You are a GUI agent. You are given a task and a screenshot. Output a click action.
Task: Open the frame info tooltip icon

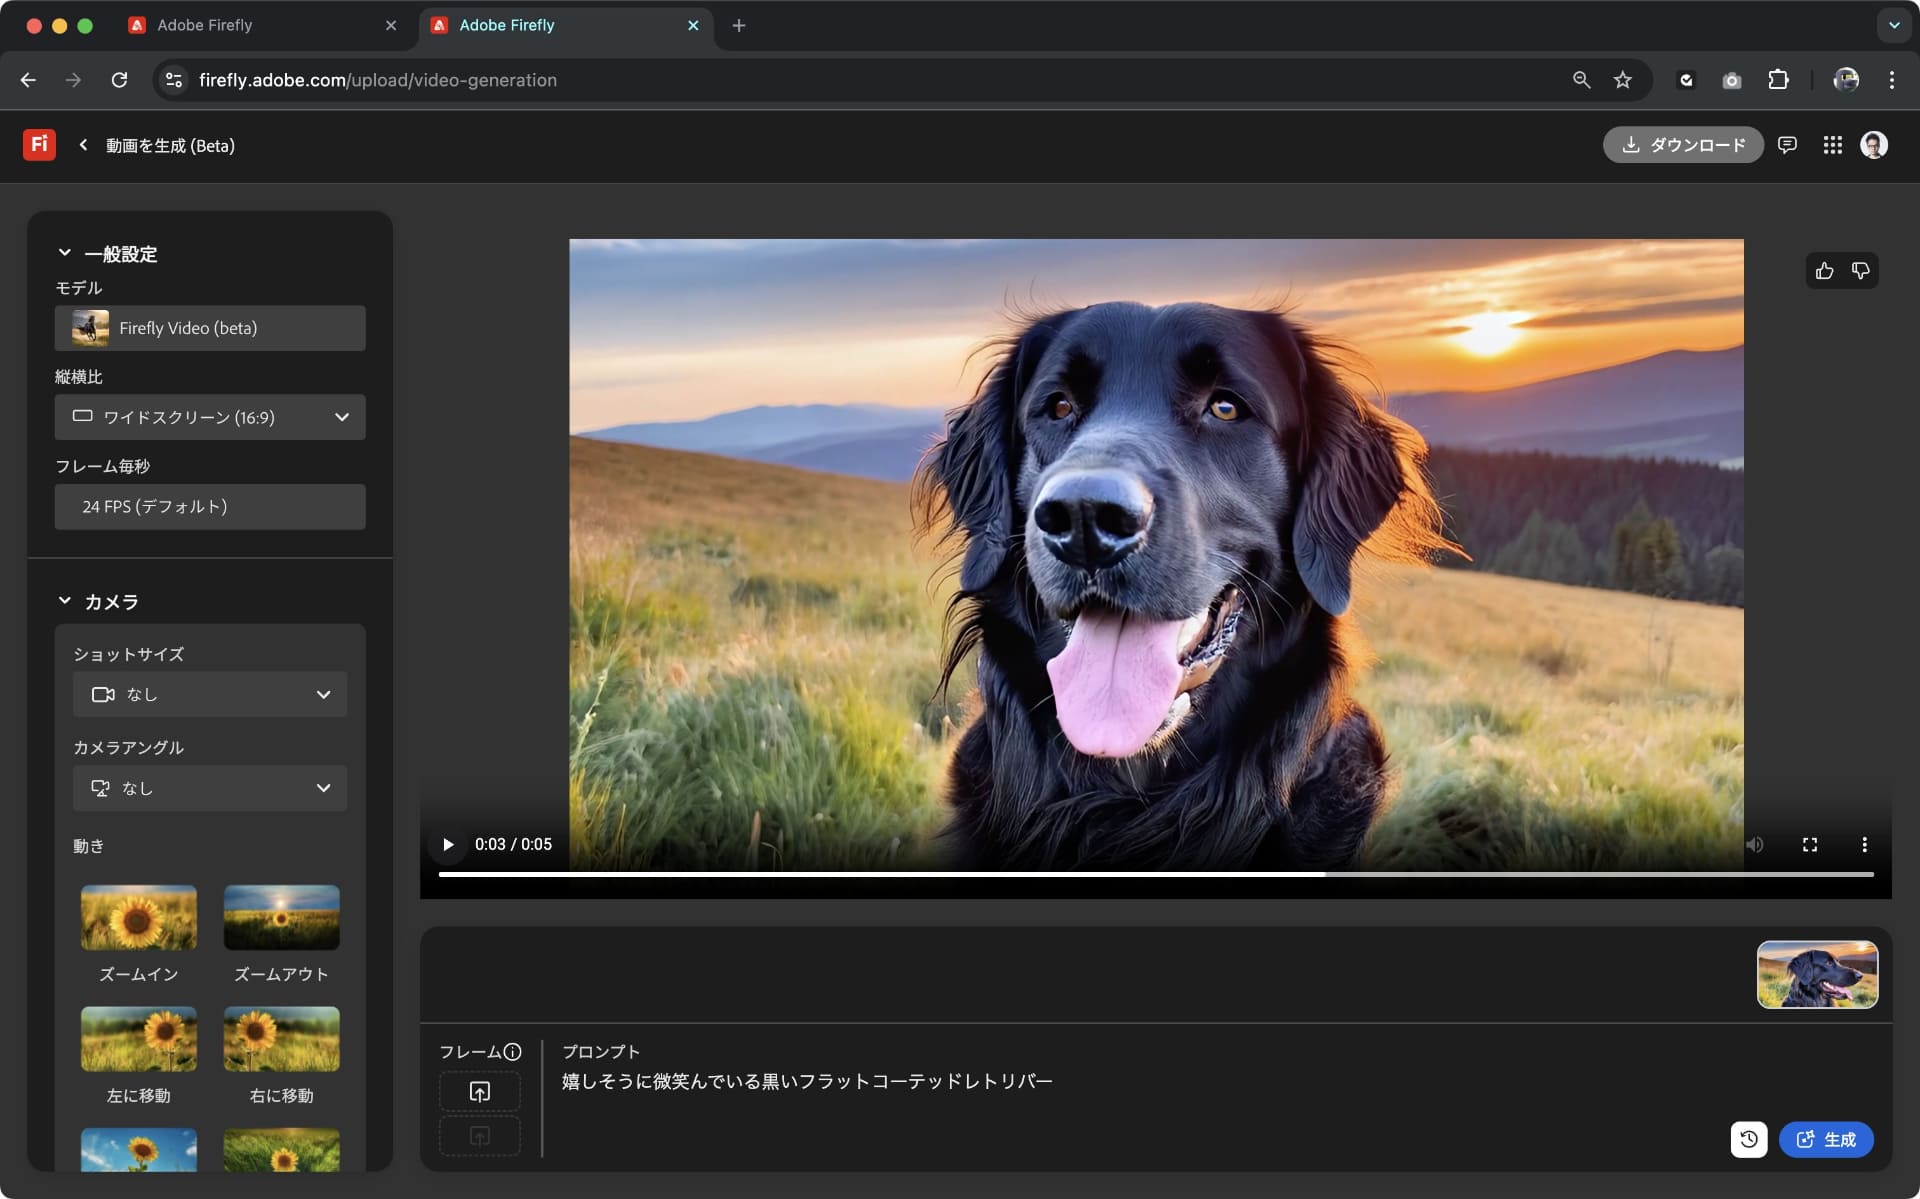(x=514, y=1051)
